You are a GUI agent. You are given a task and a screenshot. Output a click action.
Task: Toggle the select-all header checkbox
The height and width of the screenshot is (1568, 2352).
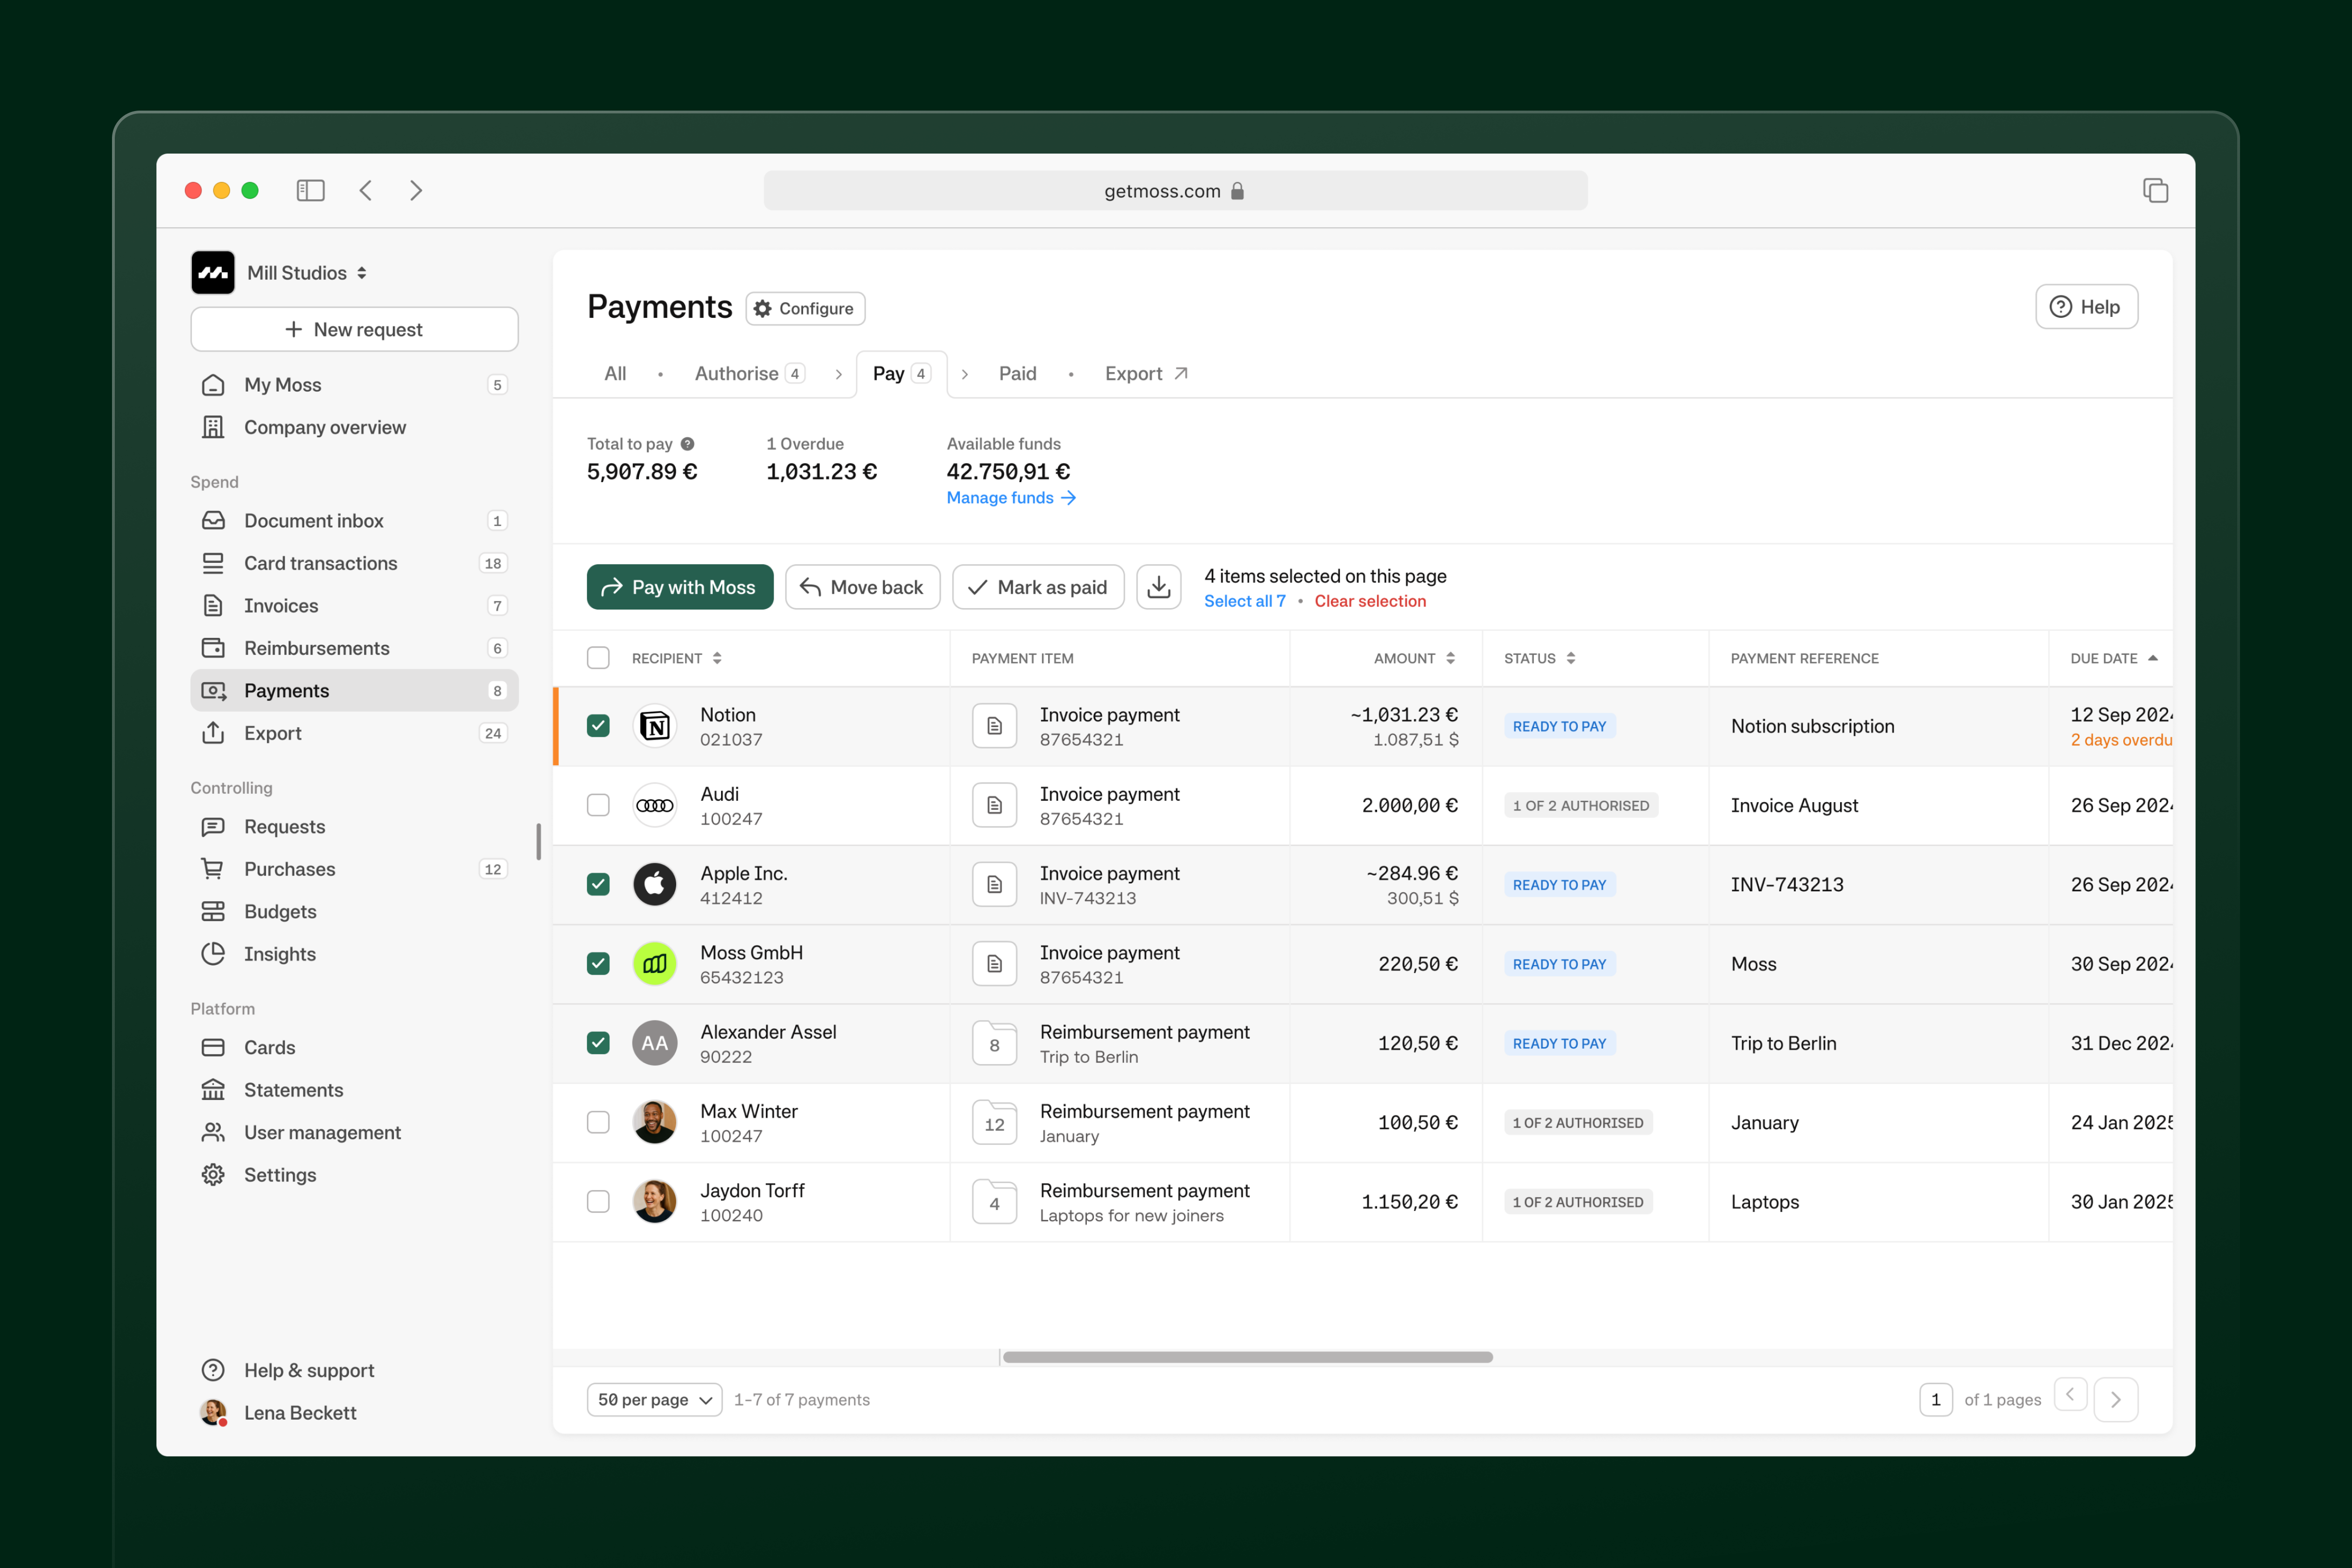[x=598, y=658]
